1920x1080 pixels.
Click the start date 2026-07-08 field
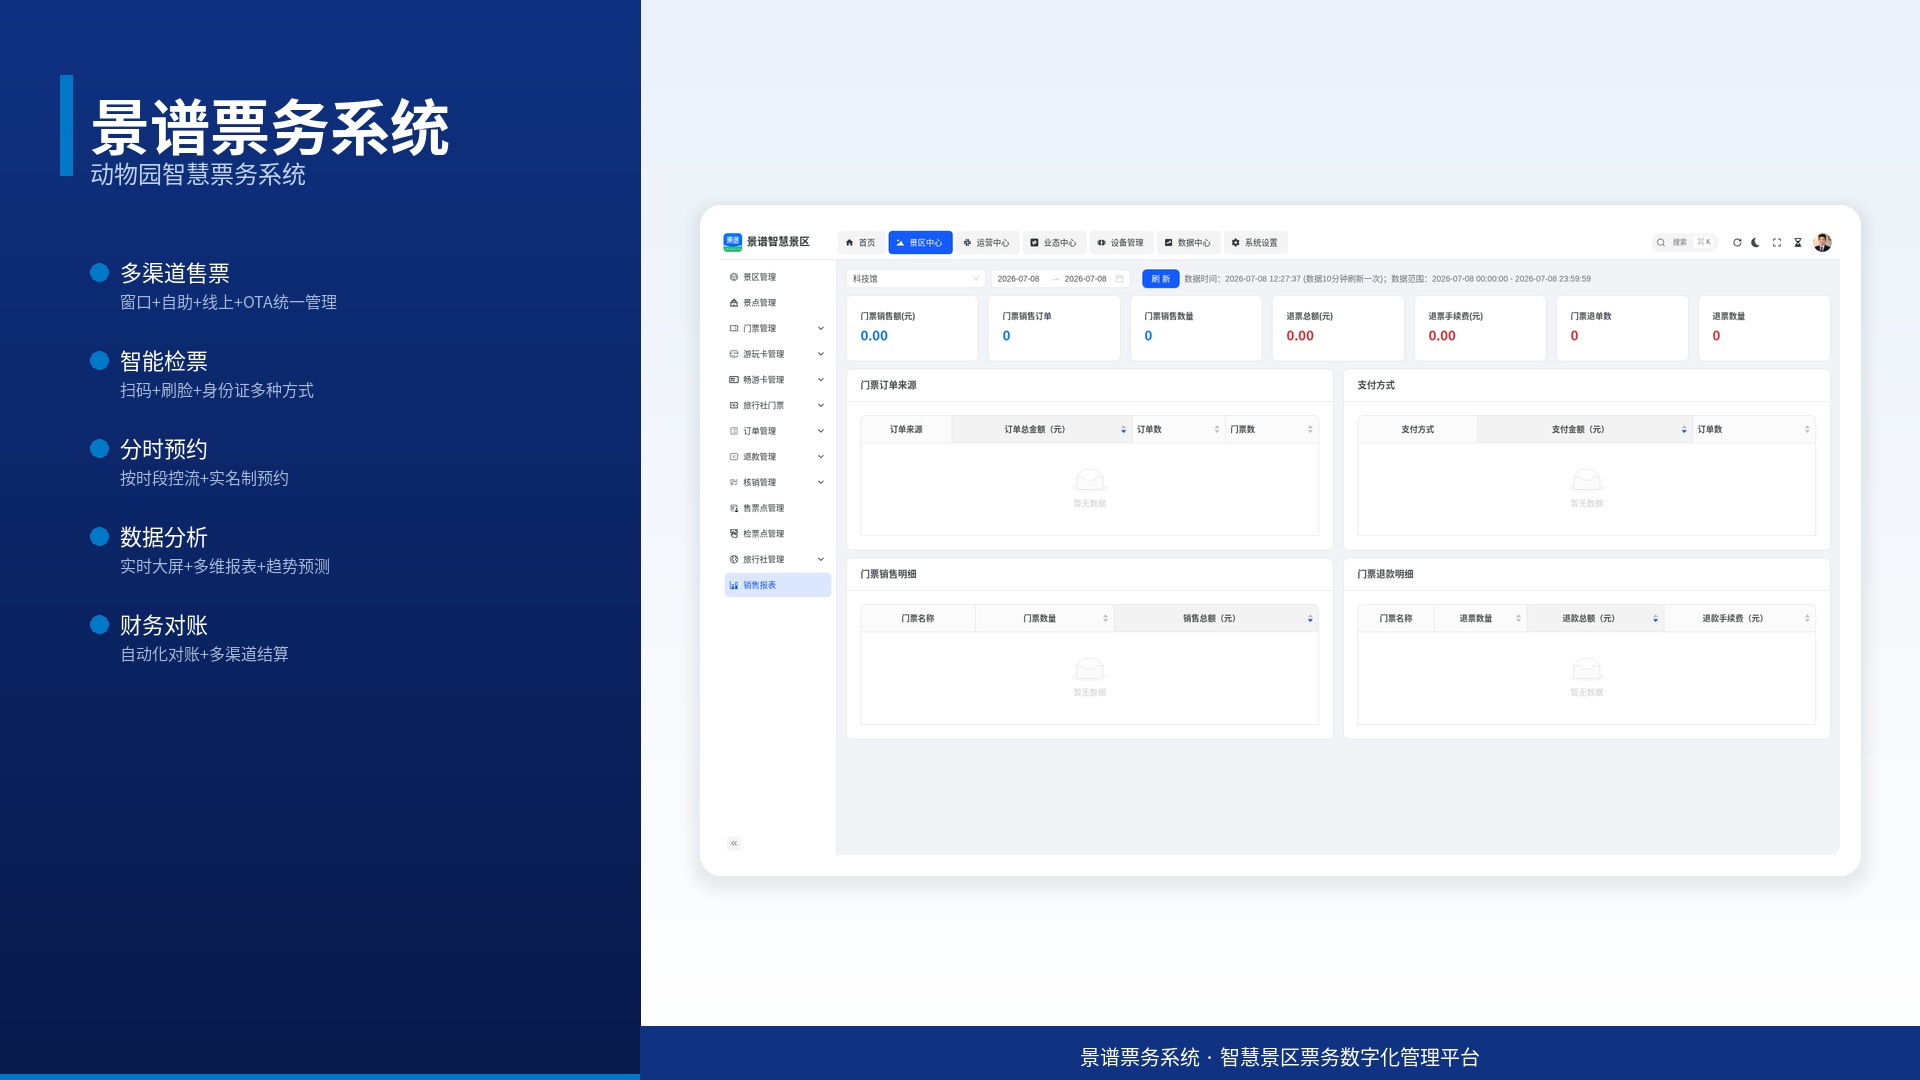1019,279
